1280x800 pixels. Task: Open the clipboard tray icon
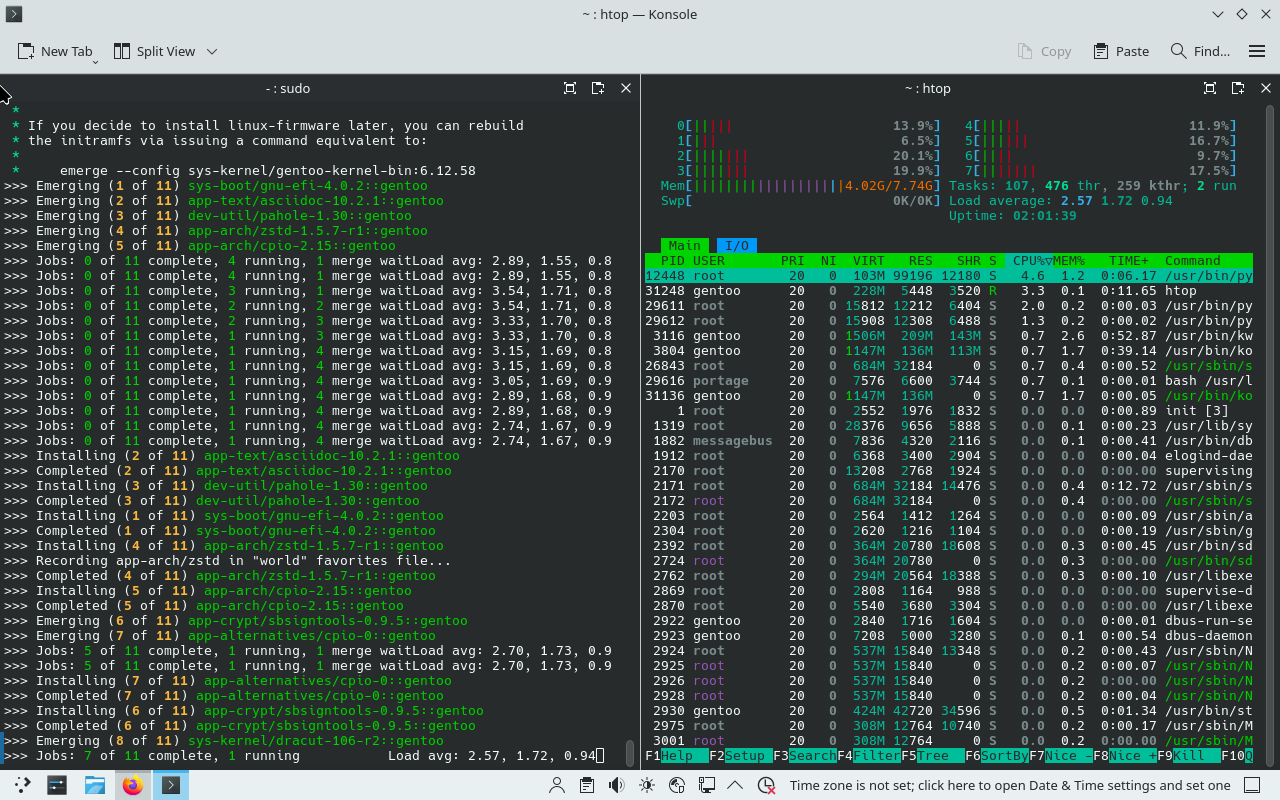tap(587, 785)
